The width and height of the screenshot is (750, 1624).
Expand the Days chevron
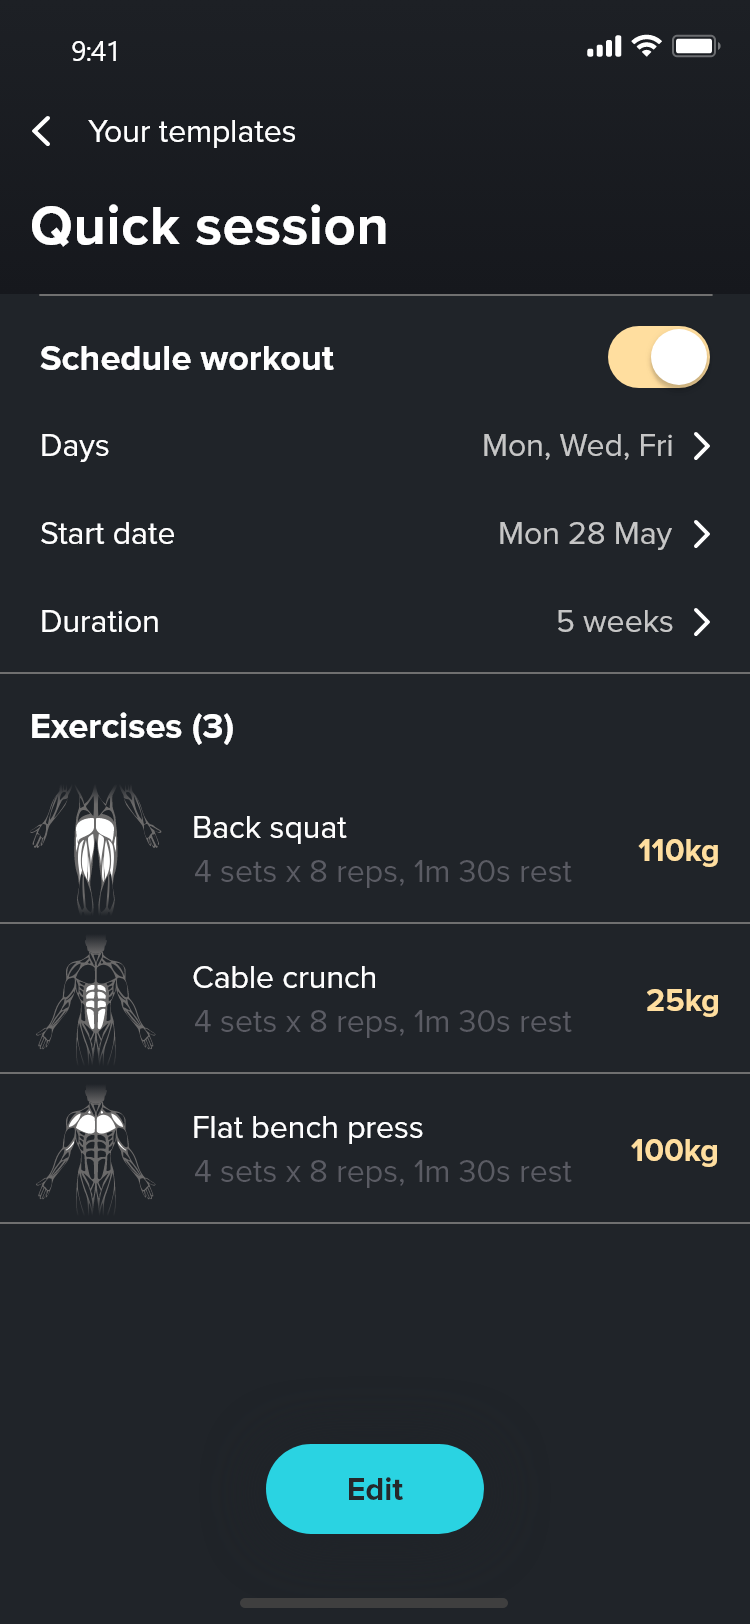tap(702, 446)
